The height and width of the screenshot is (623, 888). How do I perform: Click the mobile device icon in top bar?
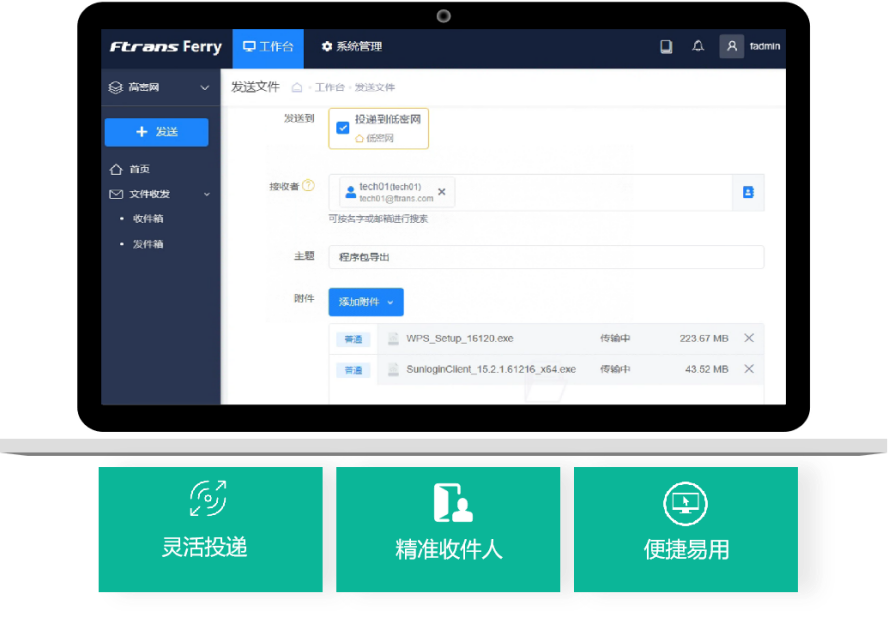[x=665, y=46]
